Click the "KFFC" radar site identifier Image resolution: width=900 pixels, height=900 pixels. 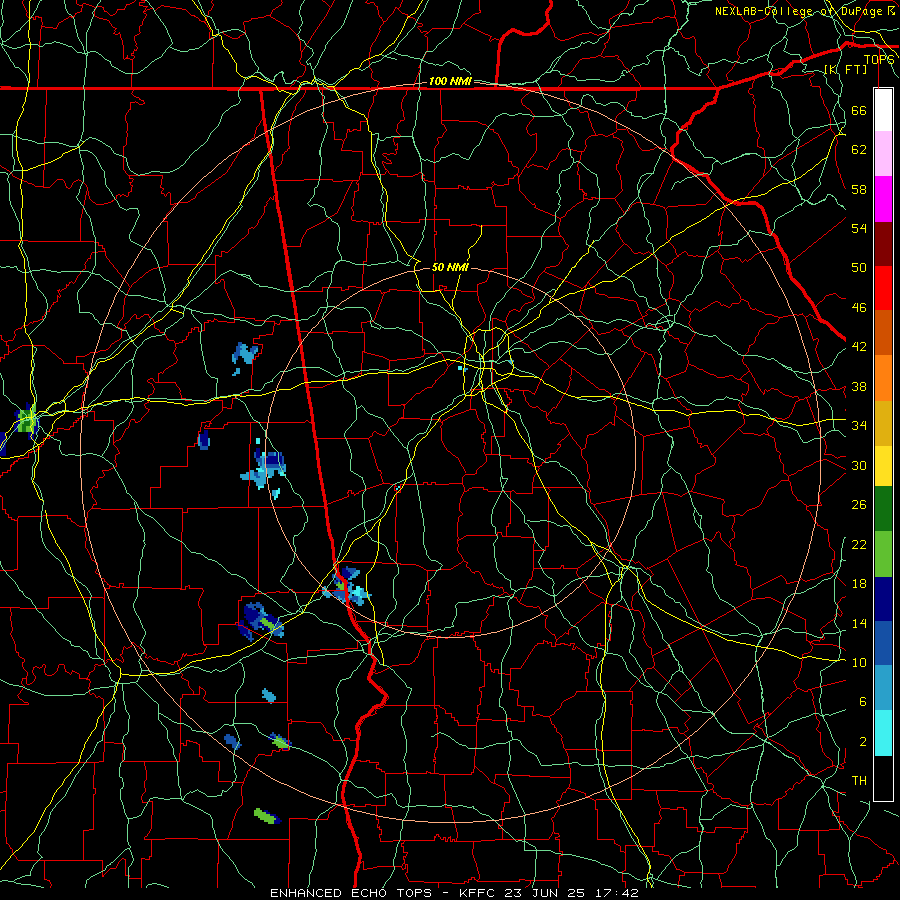479,893
